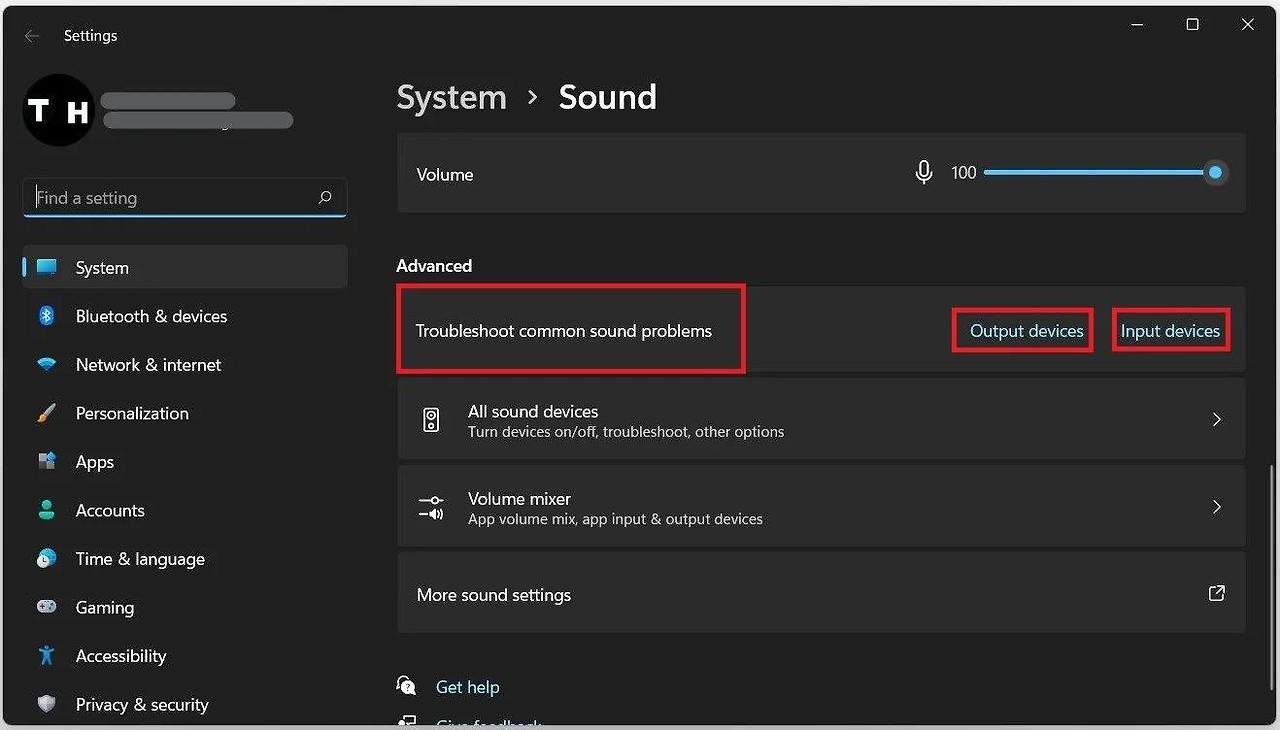Viewport: 1280px width, 730px height.
Task: Click the All sound devices speaker icon
Action: tap(431, 420)
